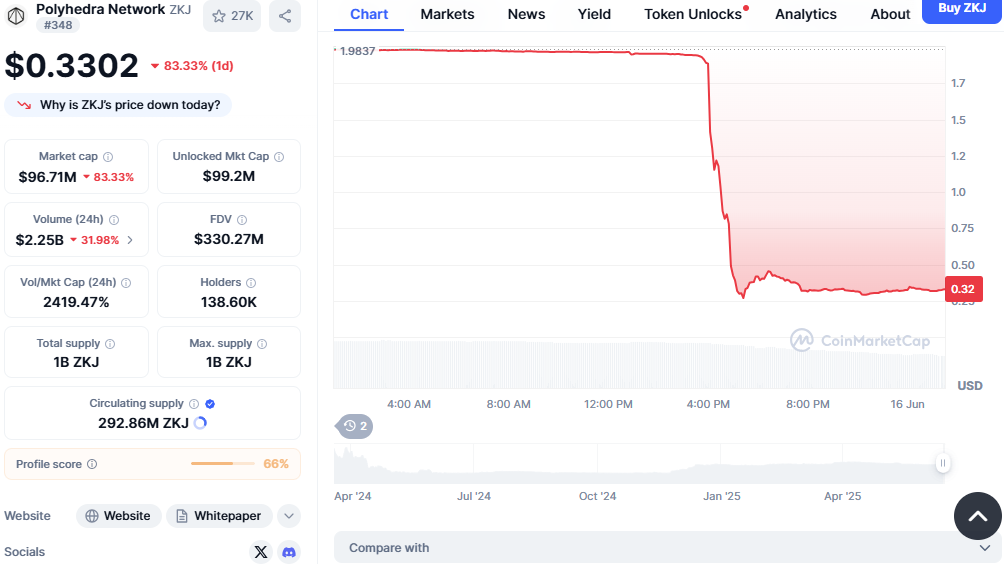Click the Holders info icon
Screen dimensions: 1004x564
(251, 282)
